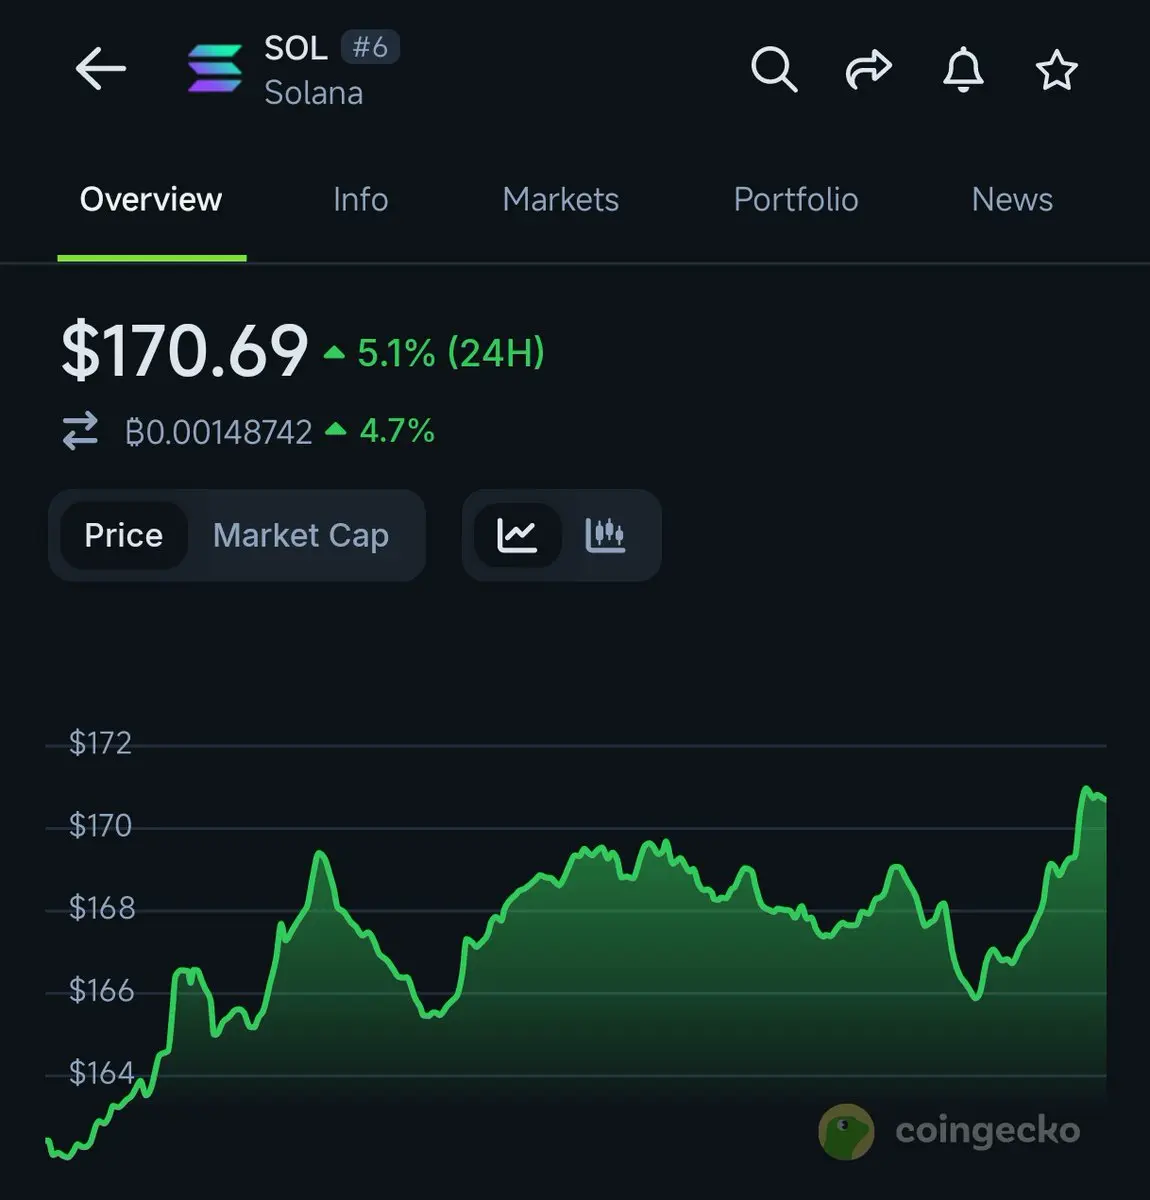The width and height of the screenshot is (1150, 1200).
Task: Go back with the left arrow
Action: [101, 69]
